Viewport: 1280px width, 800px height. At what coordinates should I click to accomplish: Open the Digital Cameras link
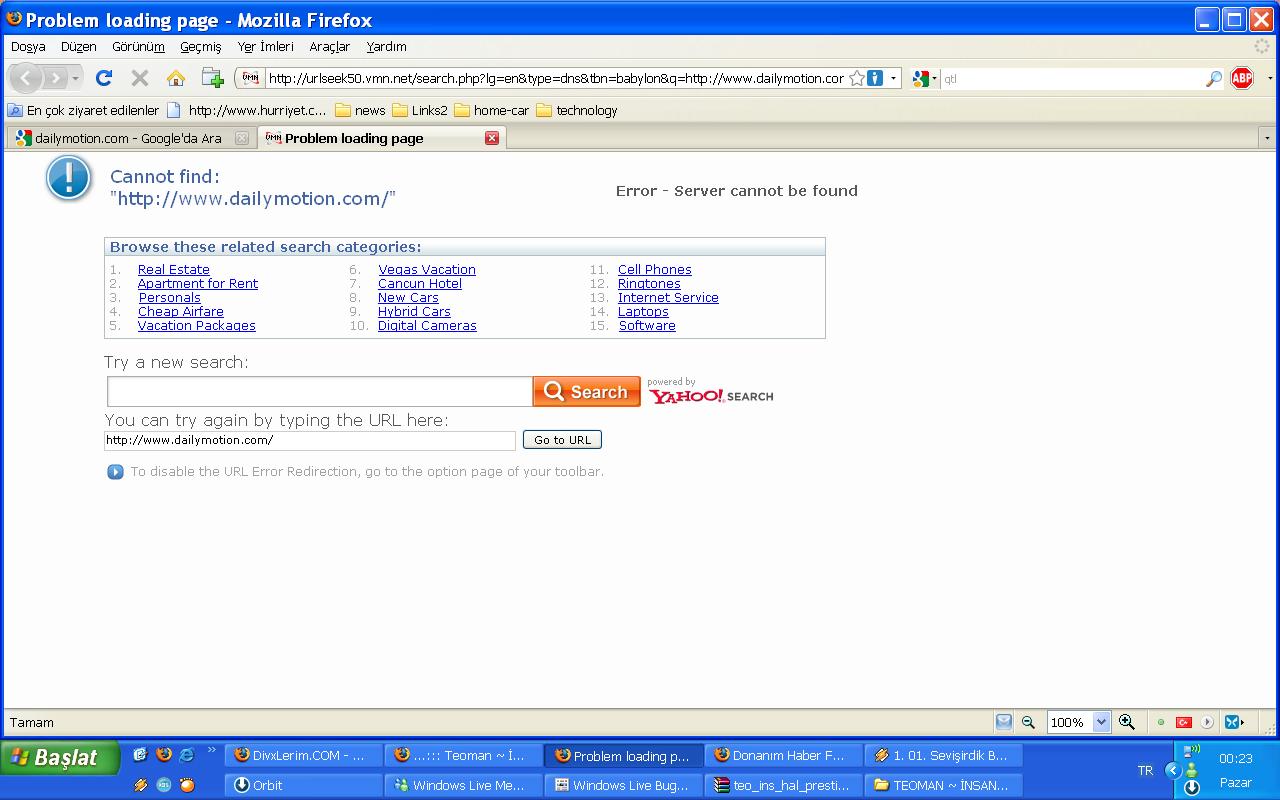click(x=427, y=326)
